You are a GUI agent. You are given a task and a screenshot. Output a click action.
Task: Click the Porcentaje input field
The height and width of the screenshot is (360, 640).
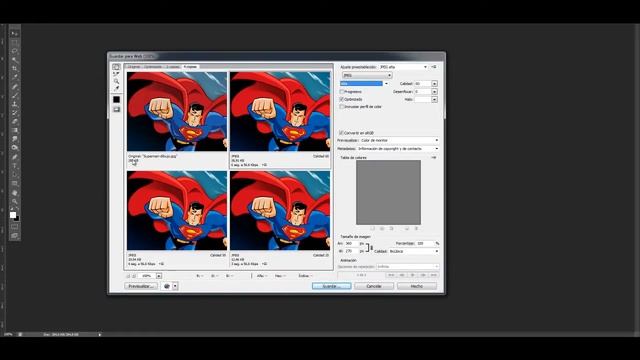point(425,243)
